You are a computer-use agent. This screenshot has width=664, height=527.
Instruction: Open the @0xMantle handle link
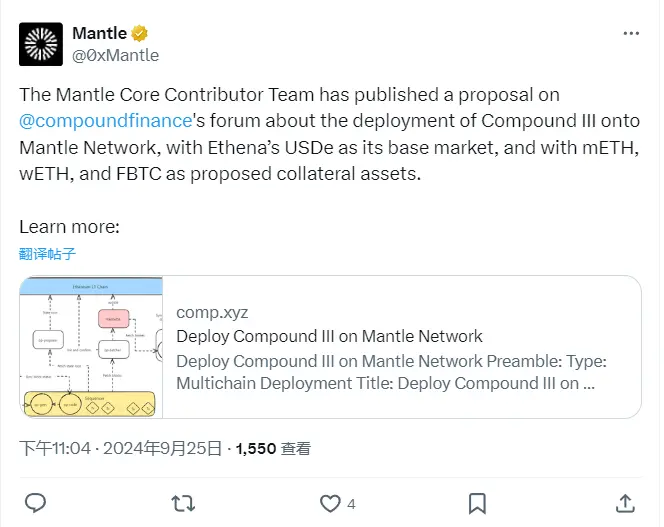116,55
